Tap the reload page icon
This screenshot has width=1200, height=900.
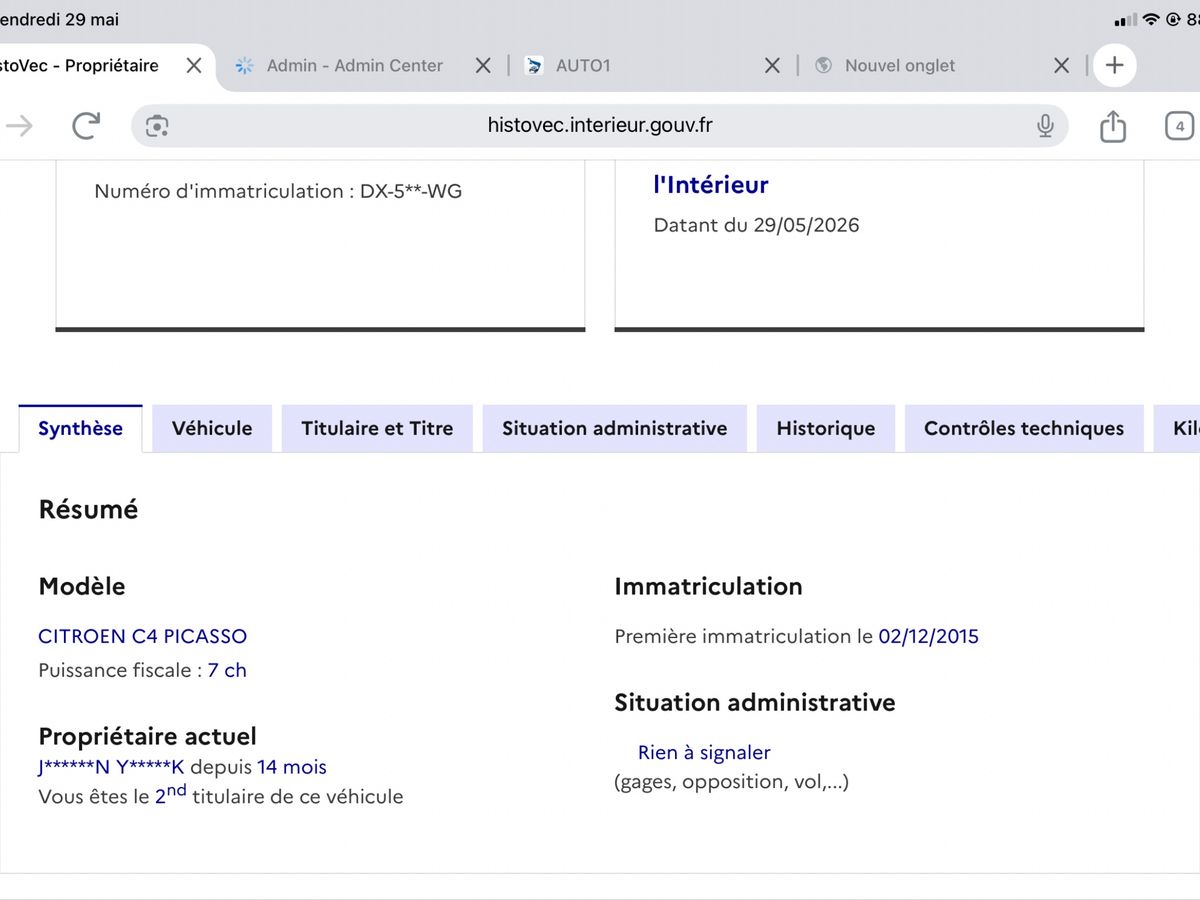coord(86,125)
